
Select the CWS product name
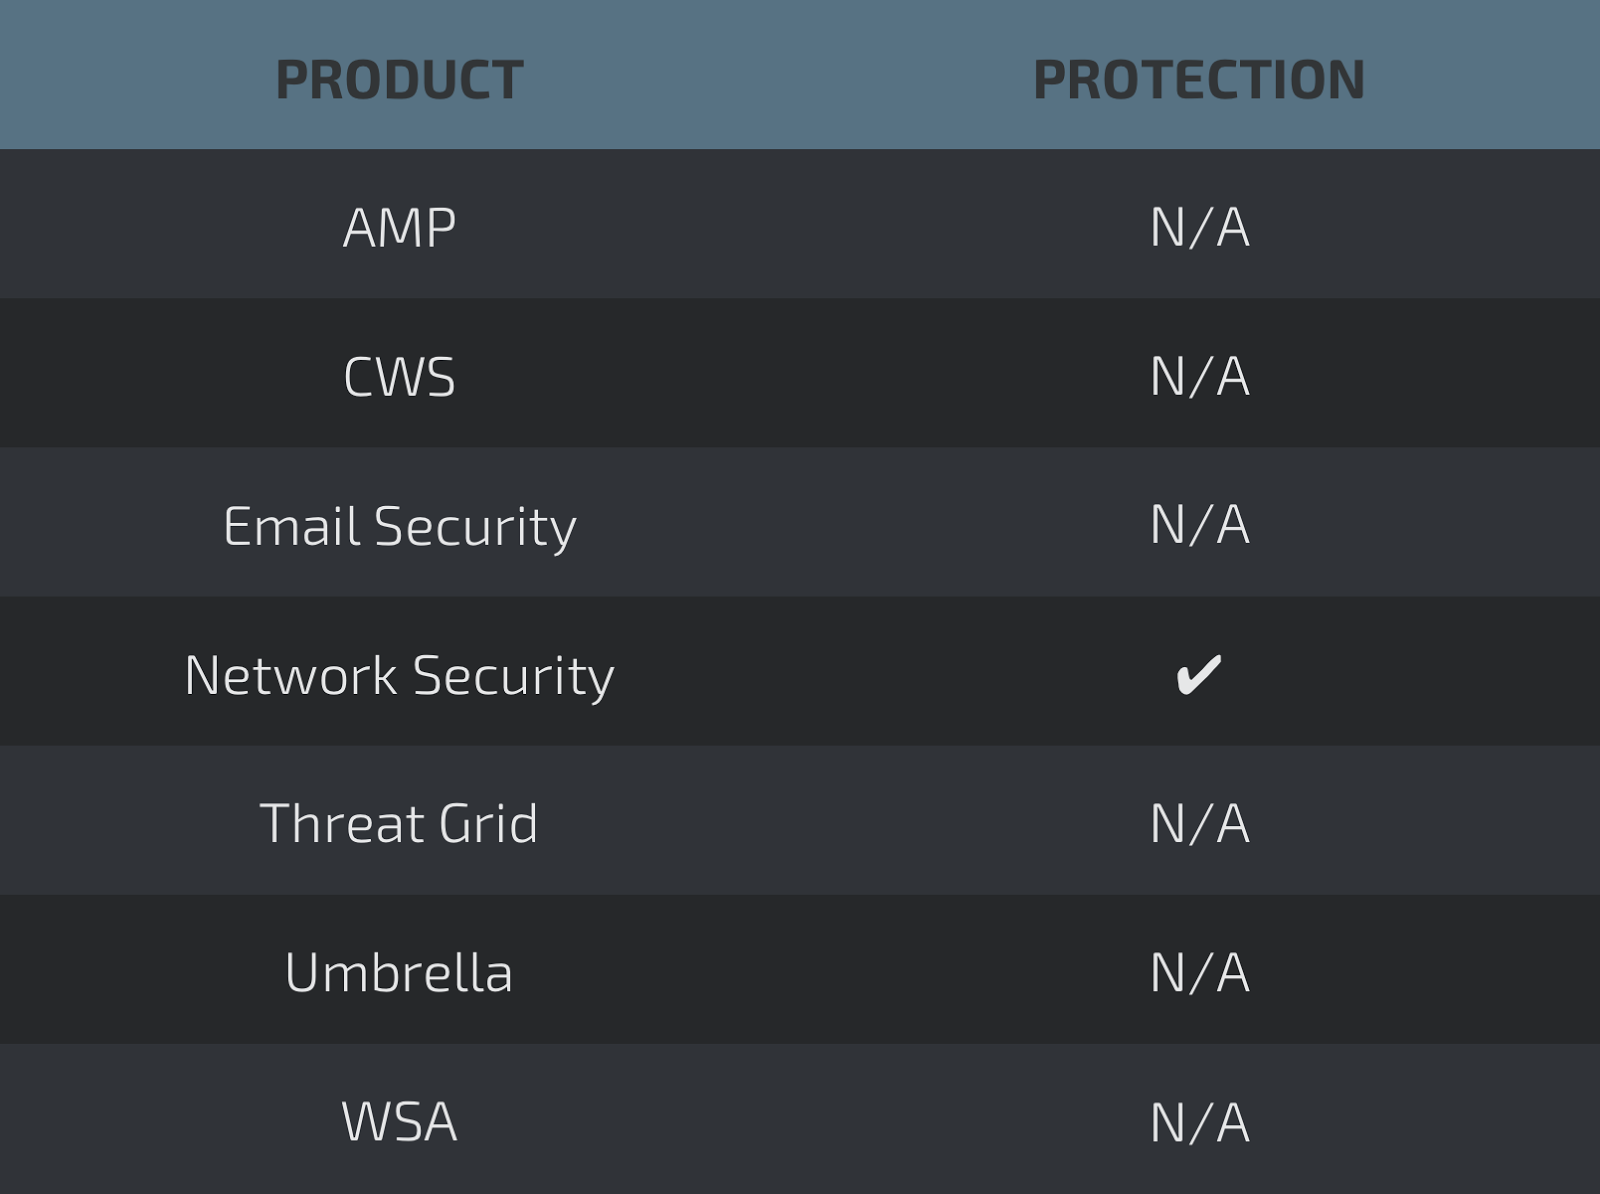click(399, 377)
